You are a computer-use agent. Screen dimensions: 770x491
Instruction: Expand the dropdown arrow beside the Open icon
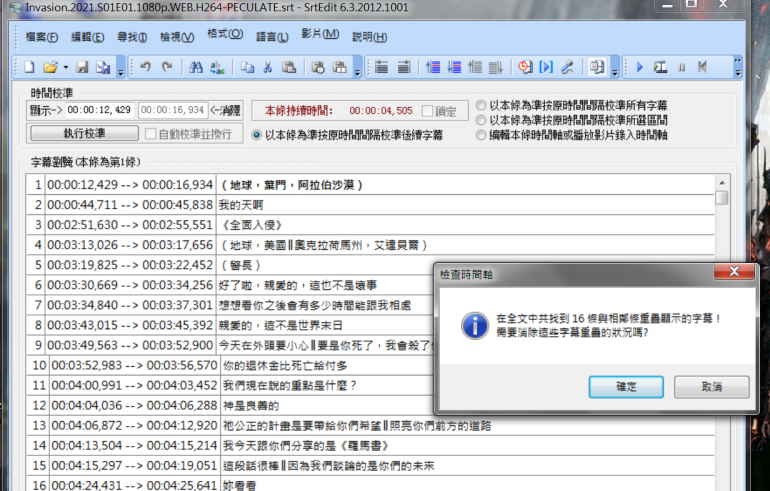[x=65, y=67]
